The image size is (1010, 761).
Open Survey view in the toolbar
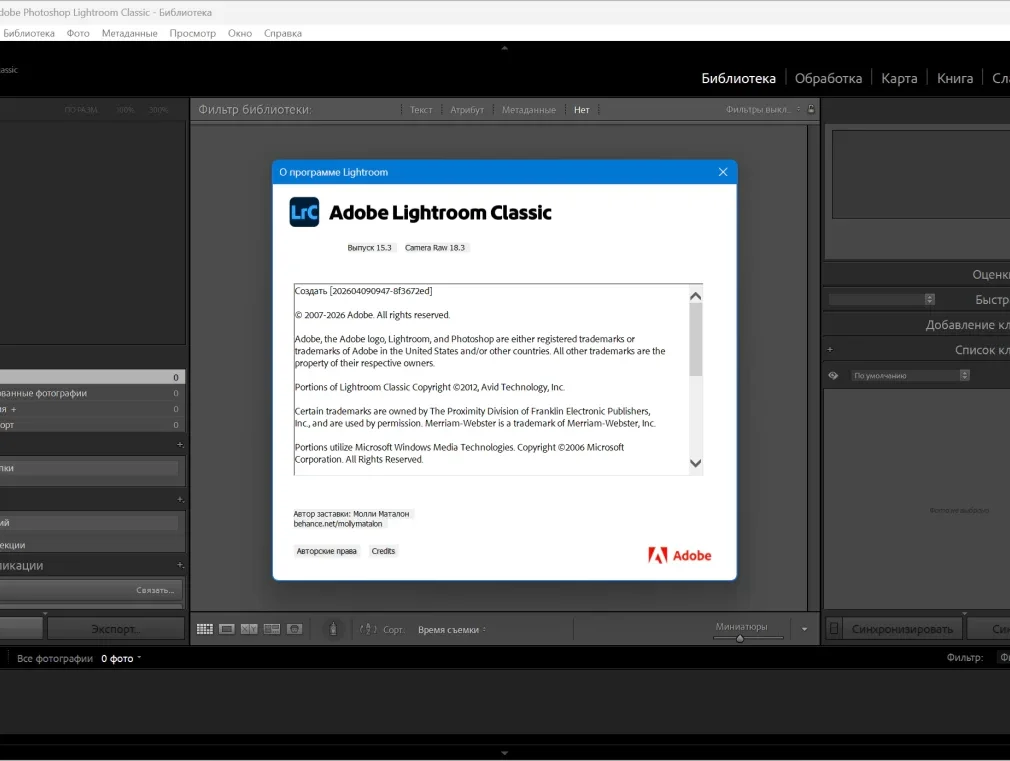point(271,629)
